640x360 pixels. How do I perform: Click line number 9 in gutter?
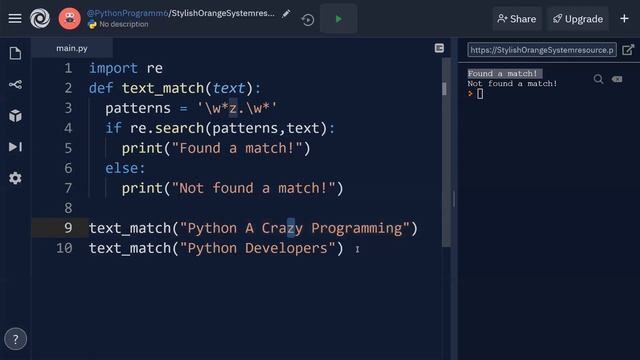pos(68,228)
